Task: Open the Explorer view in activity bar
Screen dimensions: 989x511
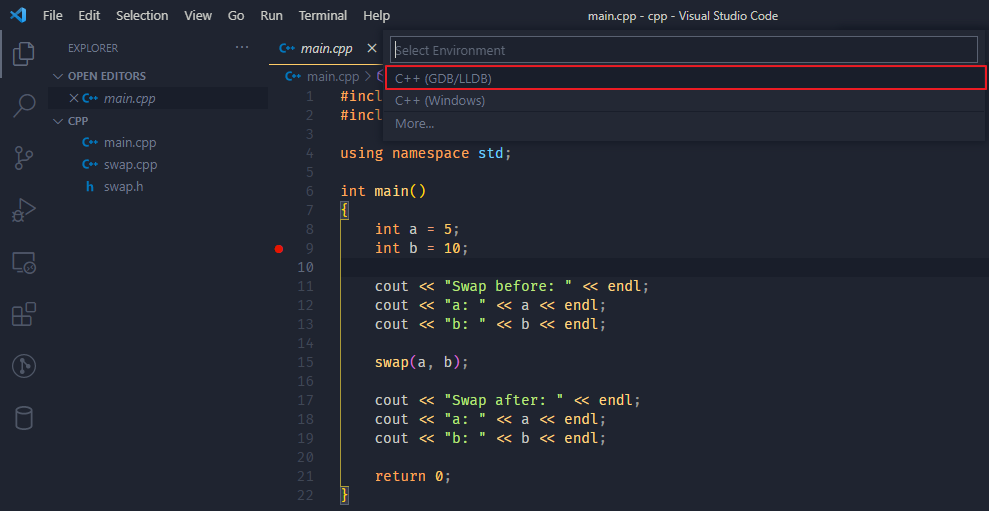Action: pos(24,54)
